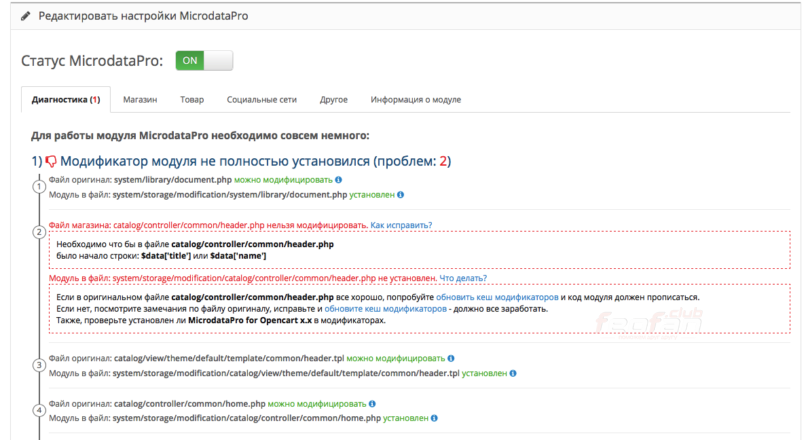Open the Другое tab
The height and width of the screenshot is (440, 806).
[x=334, y=100]
